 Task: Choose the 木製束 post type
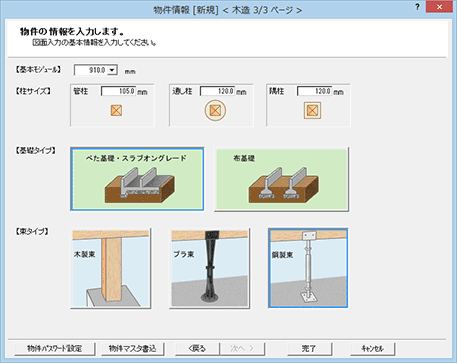(111, 268)
